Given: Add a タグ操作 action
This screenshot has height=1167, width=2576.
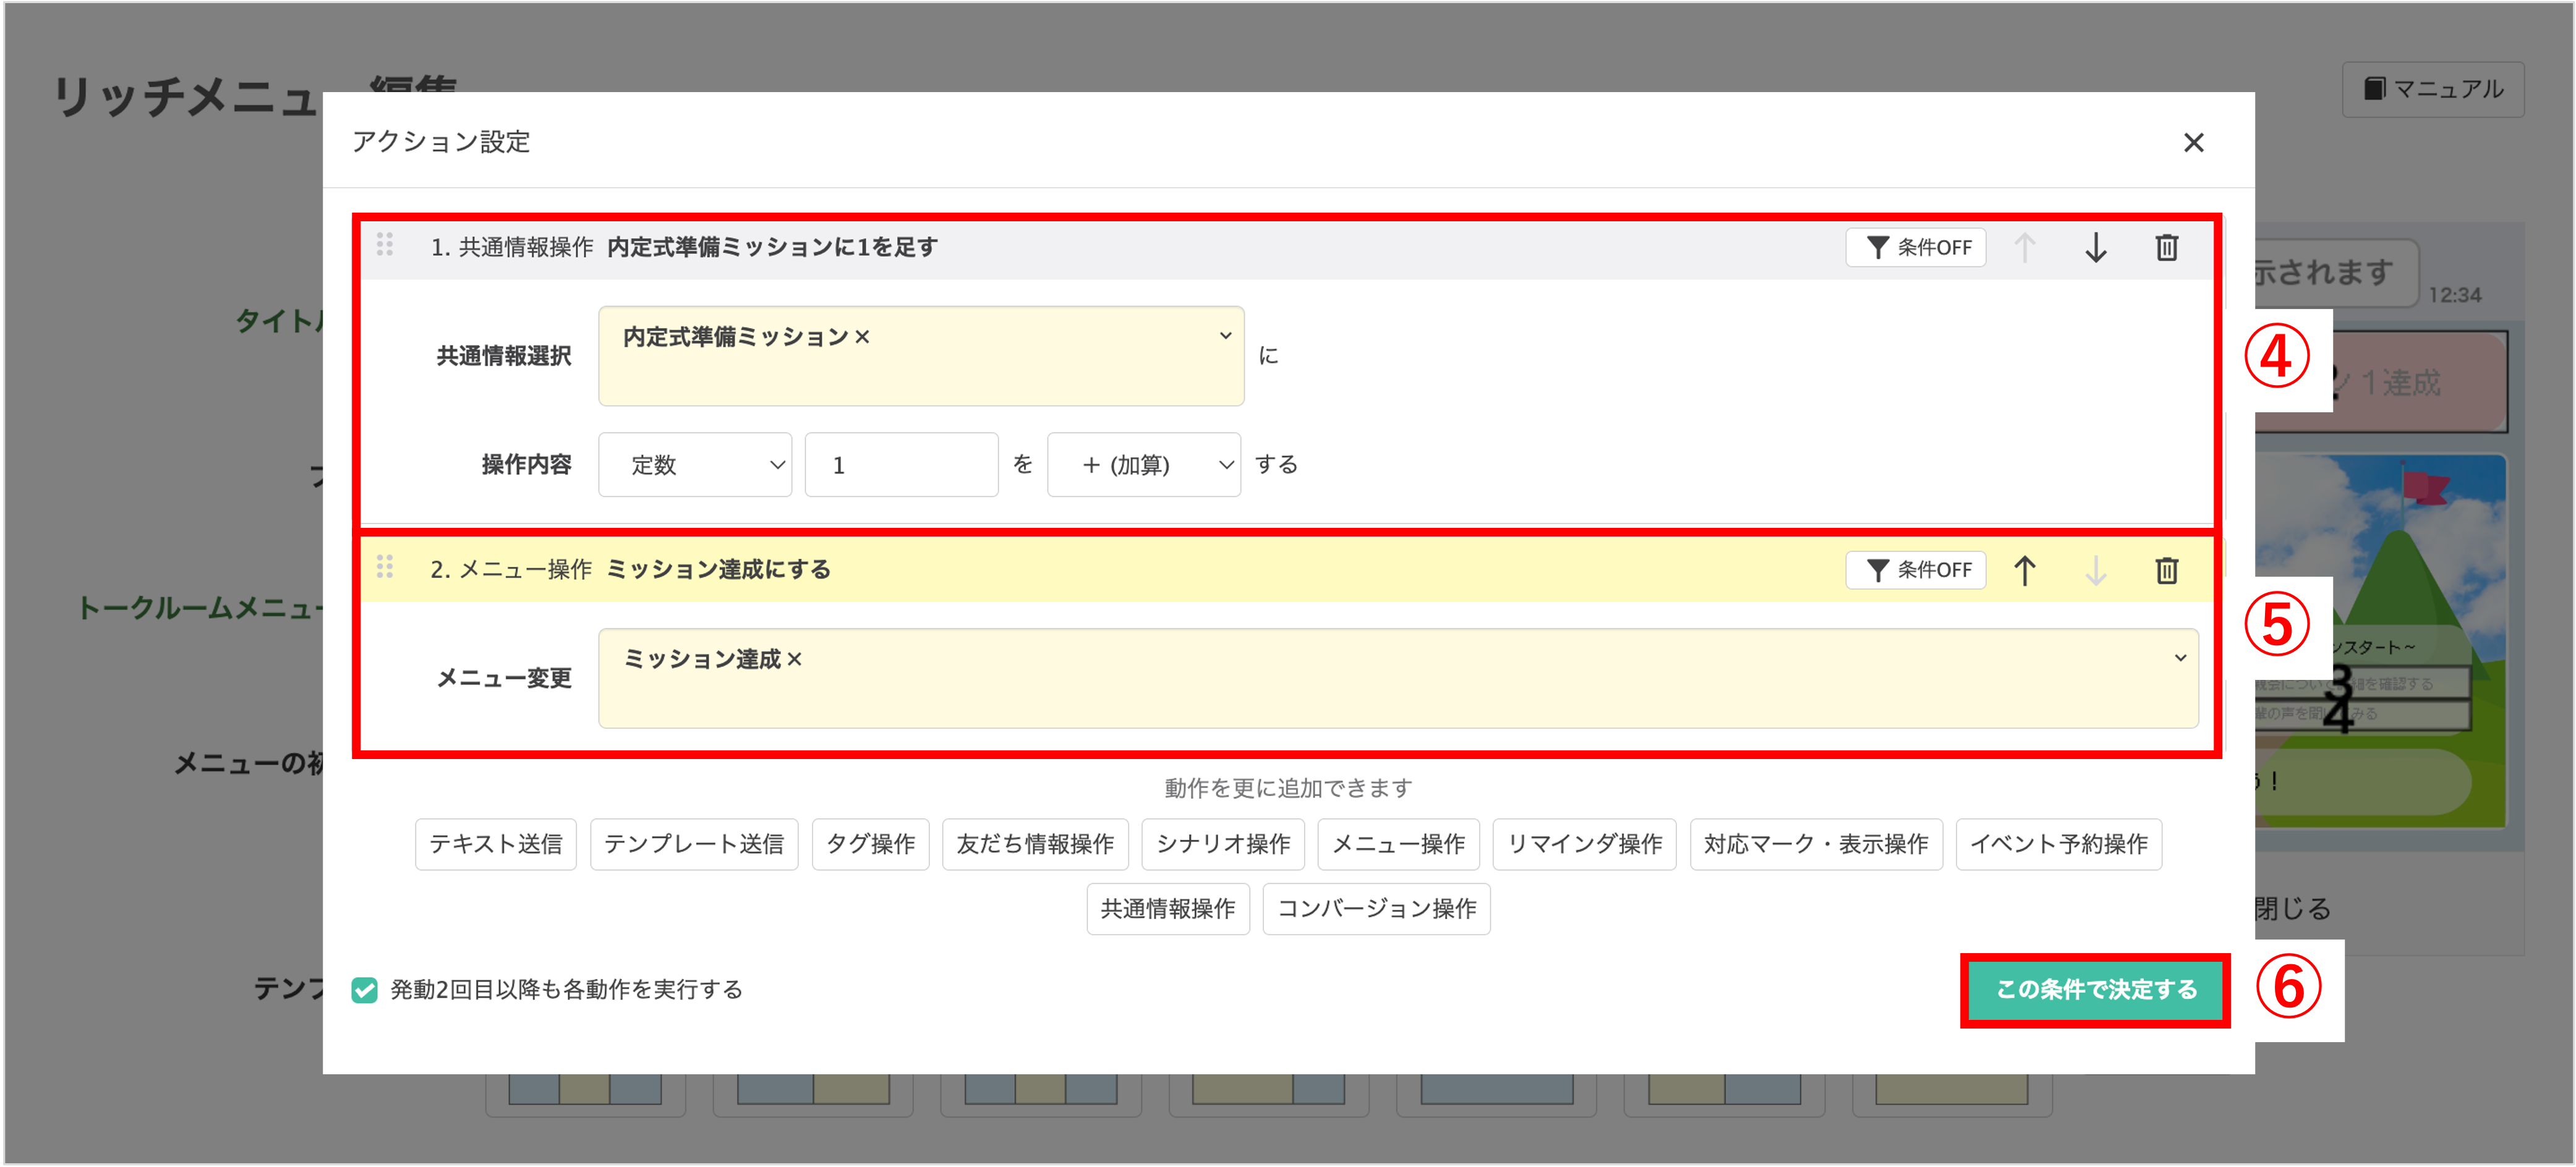Looking at the screenshot, I should [870, 844].
